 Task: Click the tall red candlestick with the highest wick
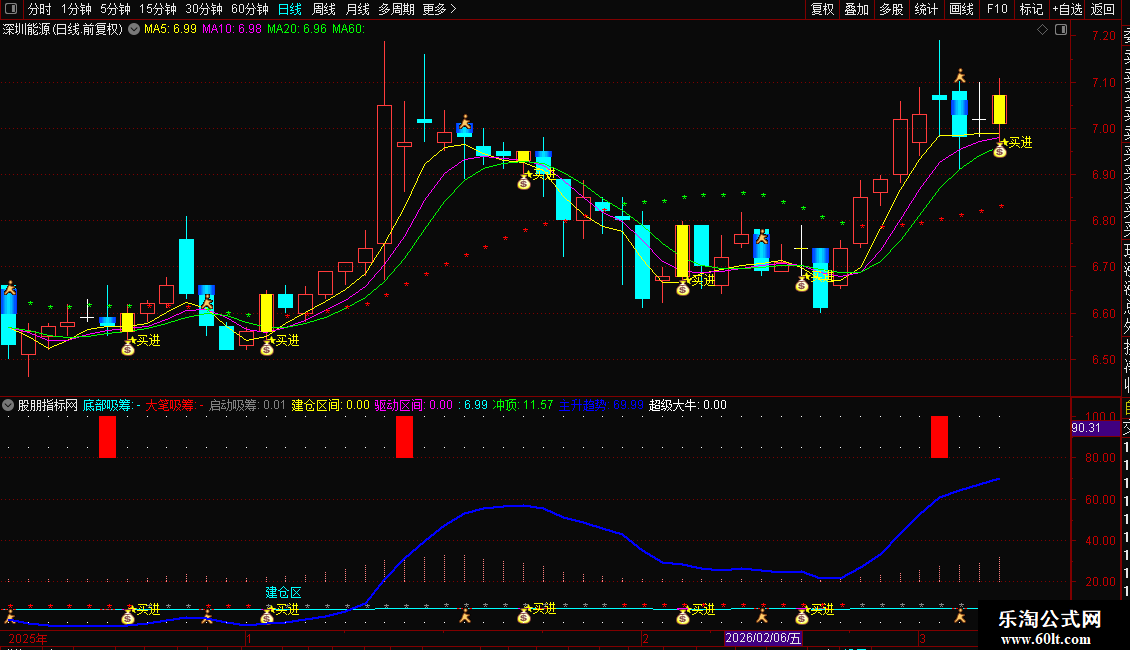pyautogui.click(x=385, y=173)
